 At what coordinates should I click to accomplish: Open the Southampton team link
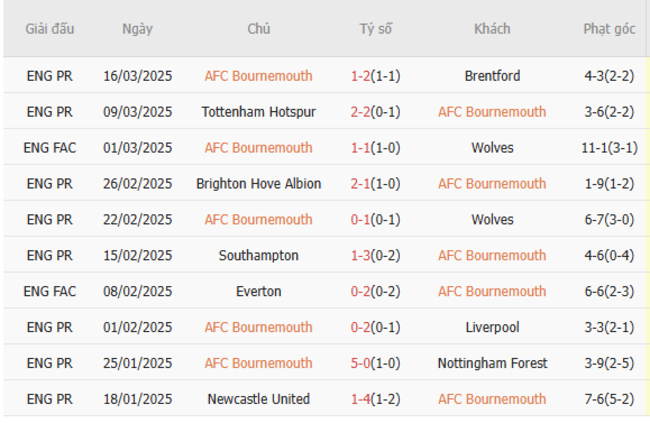[258, 256]
